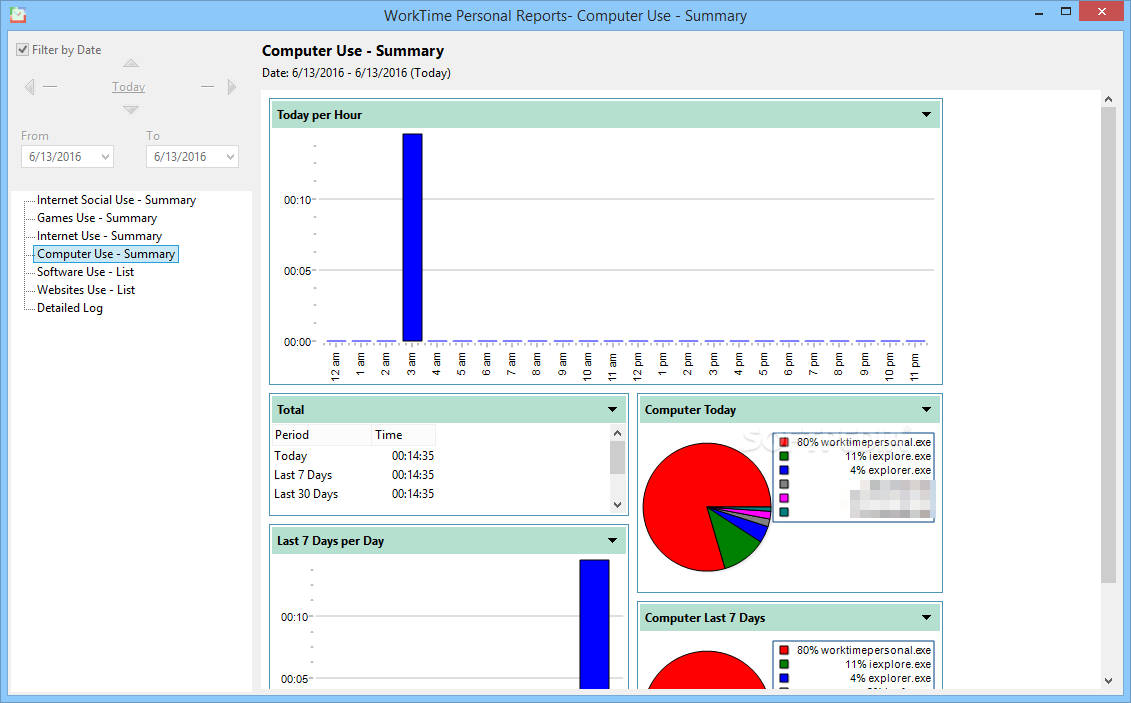The image size is (1131, 703).
Task: Click red worktimepersonal.exe swatch in Computer Today legend
Action: 784,442
